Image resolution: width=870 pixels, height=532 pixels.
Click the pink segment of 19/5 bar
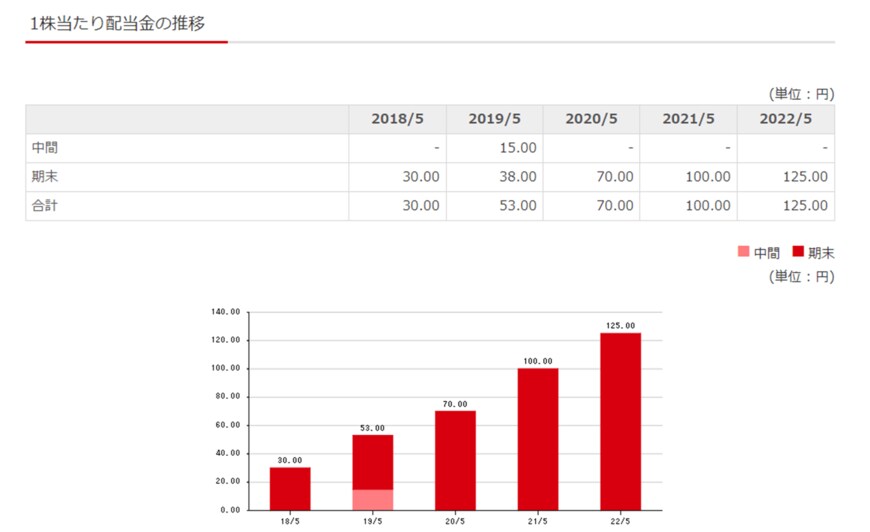point(372,499)
